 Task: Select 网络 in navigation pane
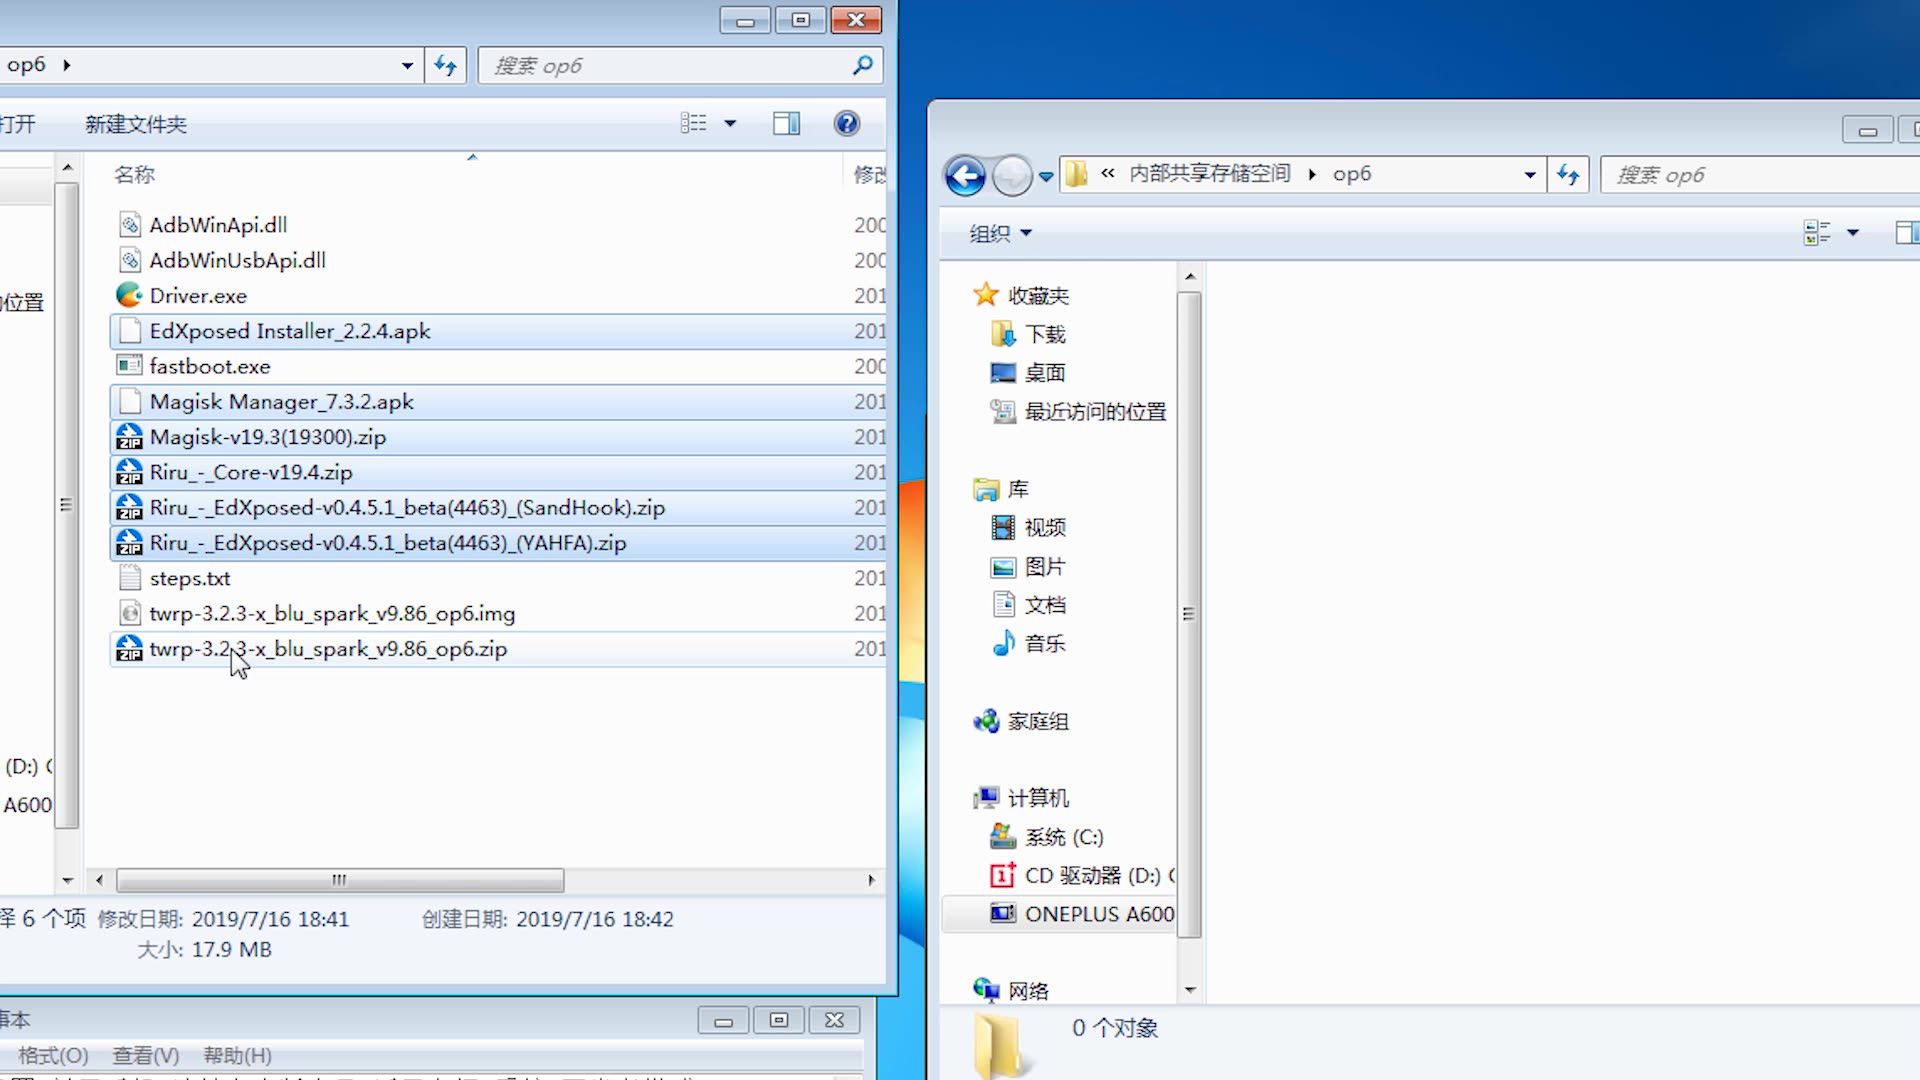tap(1028, 991)
